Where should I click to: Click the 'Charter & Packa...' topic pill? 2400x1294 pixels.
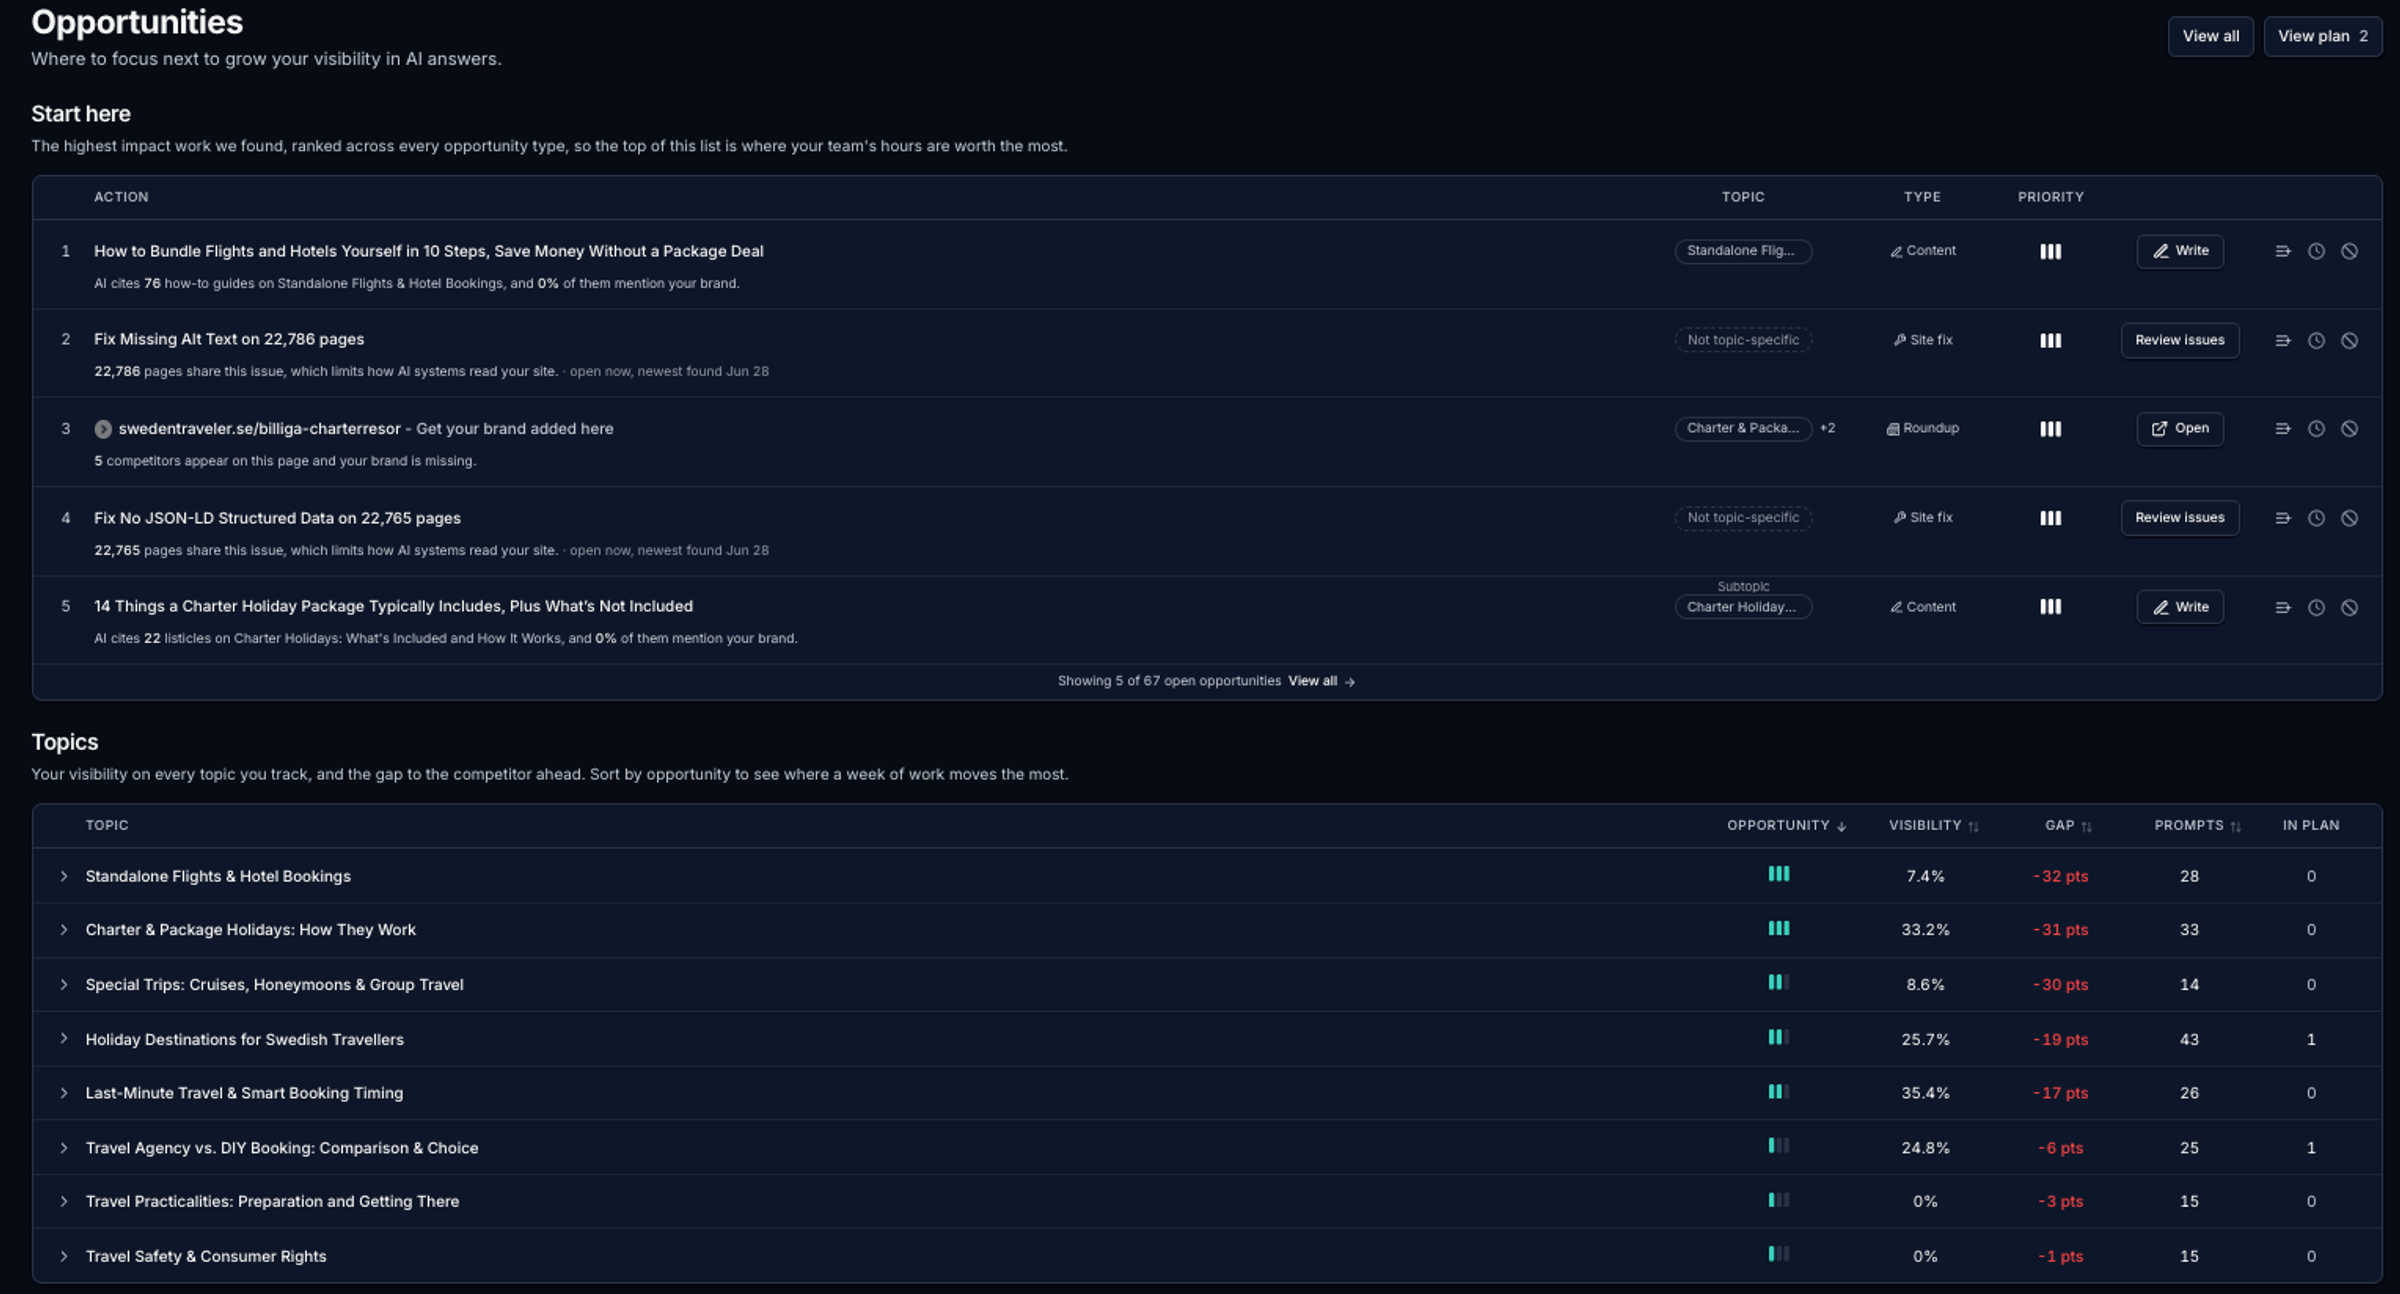click(x=1742, y=428)
